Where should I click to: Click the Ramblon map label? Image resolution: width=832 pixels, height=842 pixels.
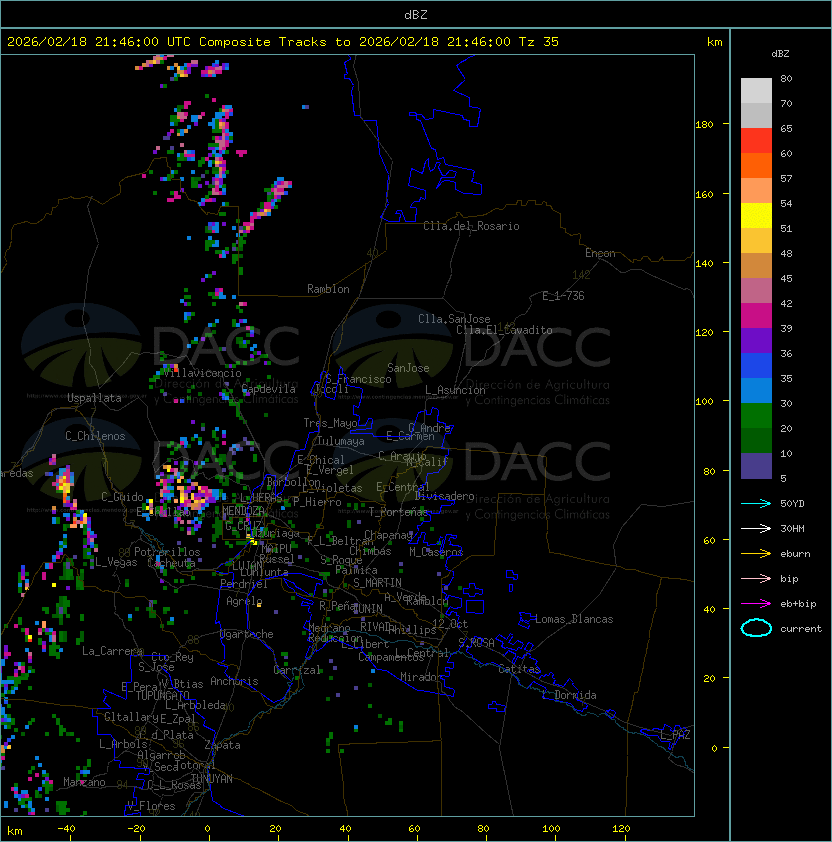tap(328, 289)
